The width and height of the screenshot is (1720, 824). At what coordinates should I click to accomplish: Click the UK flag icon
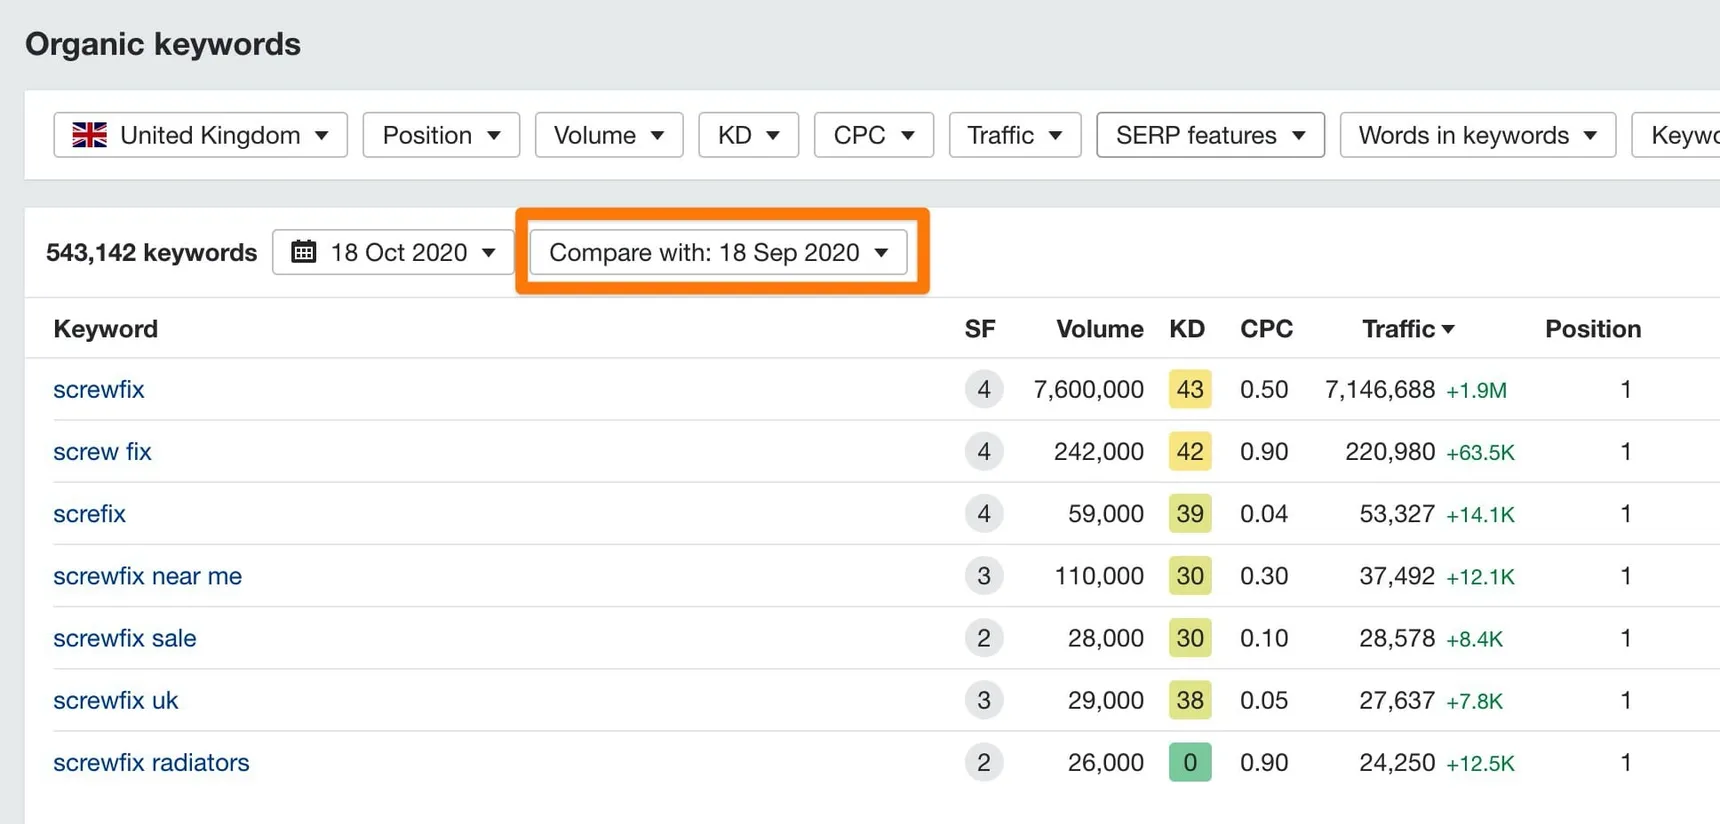(x=90, y=135)
